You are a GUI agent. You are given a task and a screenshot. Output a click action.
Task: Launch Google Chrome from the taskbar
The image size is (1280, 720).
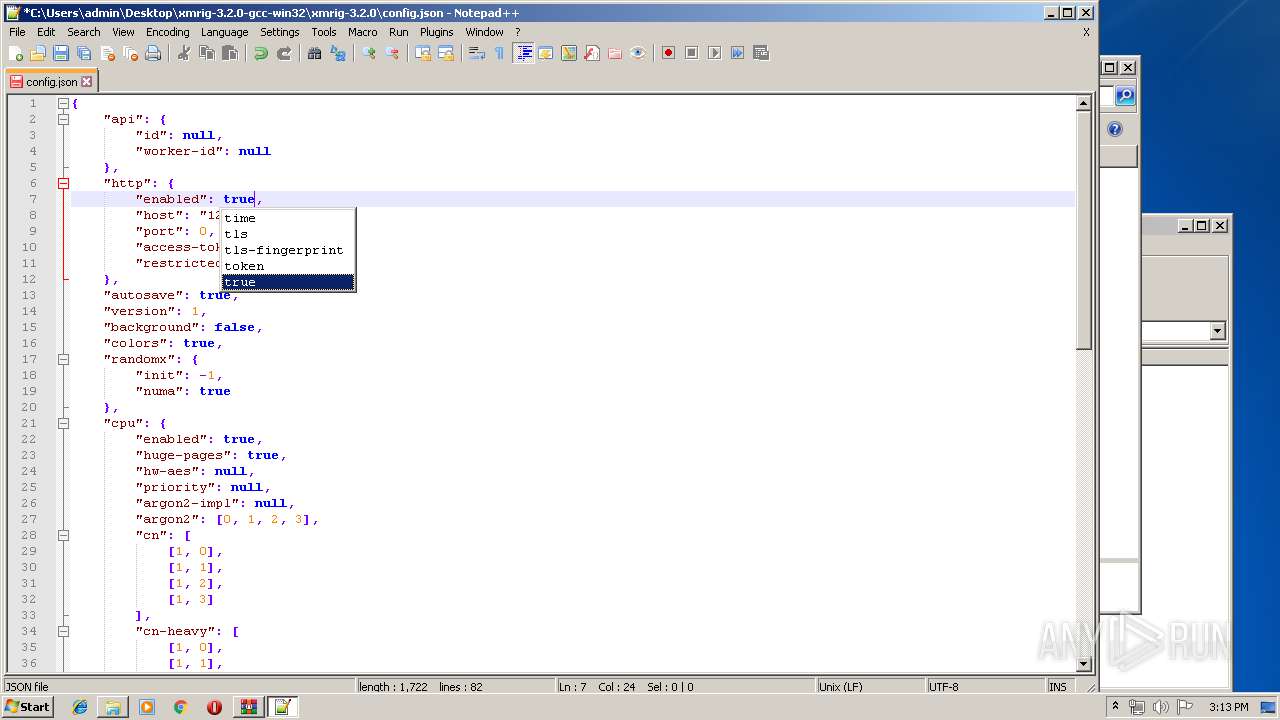pos(180,707)
